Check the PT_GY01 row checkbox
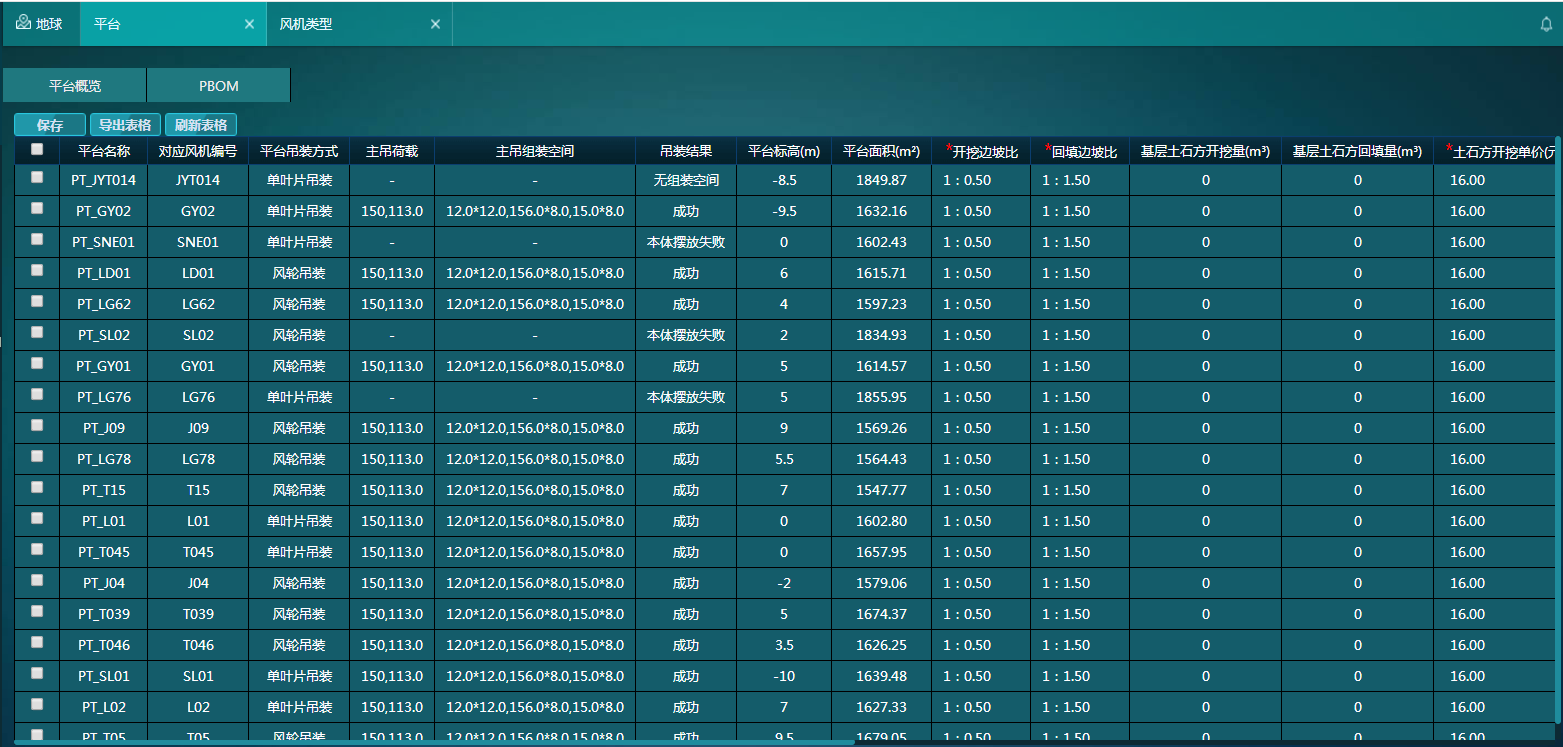The image size is (1563, 747). point(37,363)
